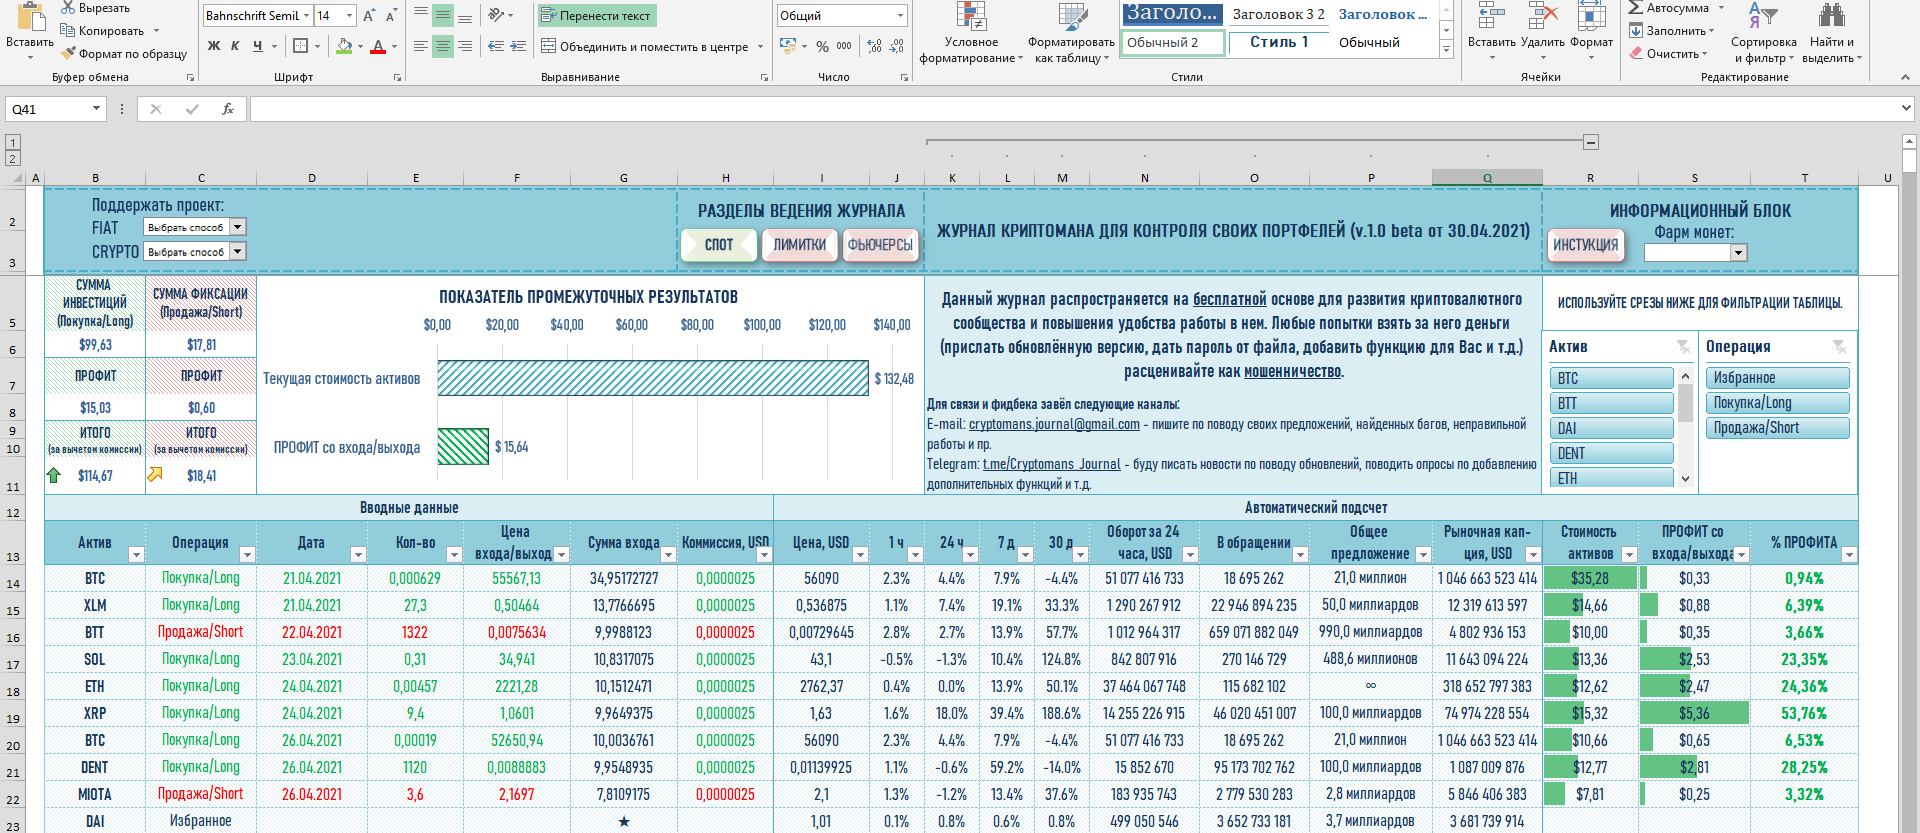Open the name box Q41 dropdown

[97, 109]
